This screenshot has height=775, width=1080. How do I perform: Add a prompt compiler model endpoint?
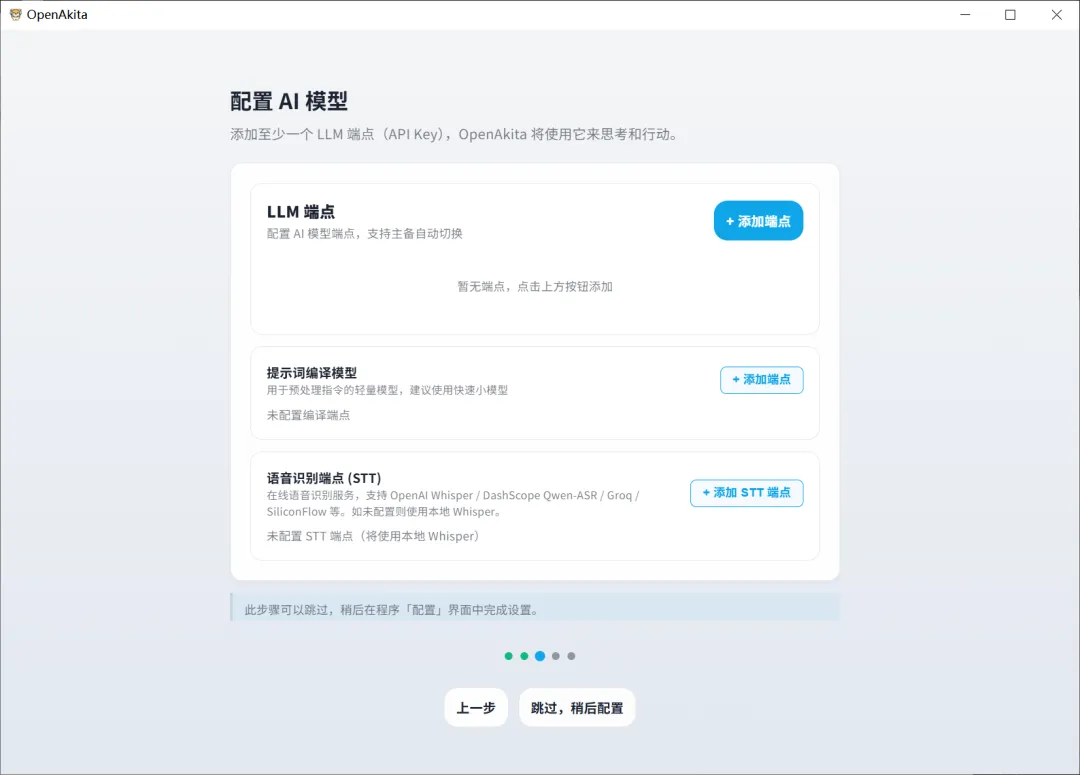(762, 380)
